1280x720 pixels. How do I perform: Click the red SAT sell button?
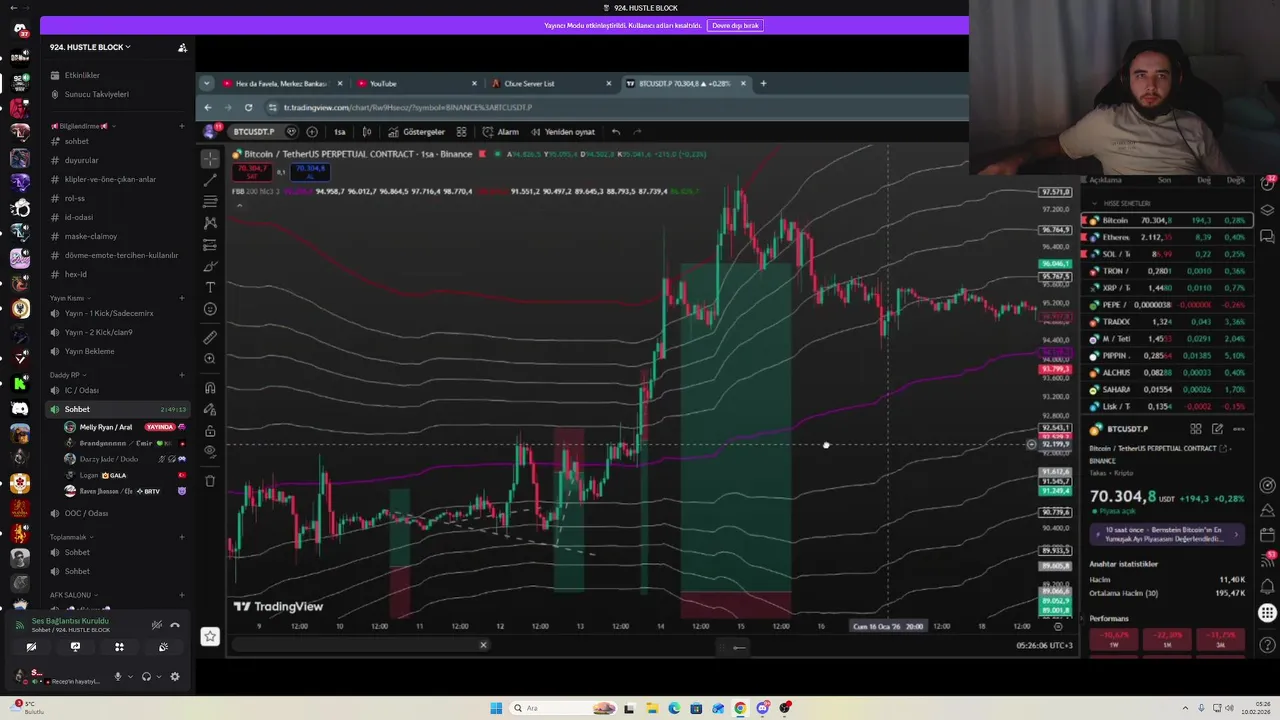click(252, 172)
